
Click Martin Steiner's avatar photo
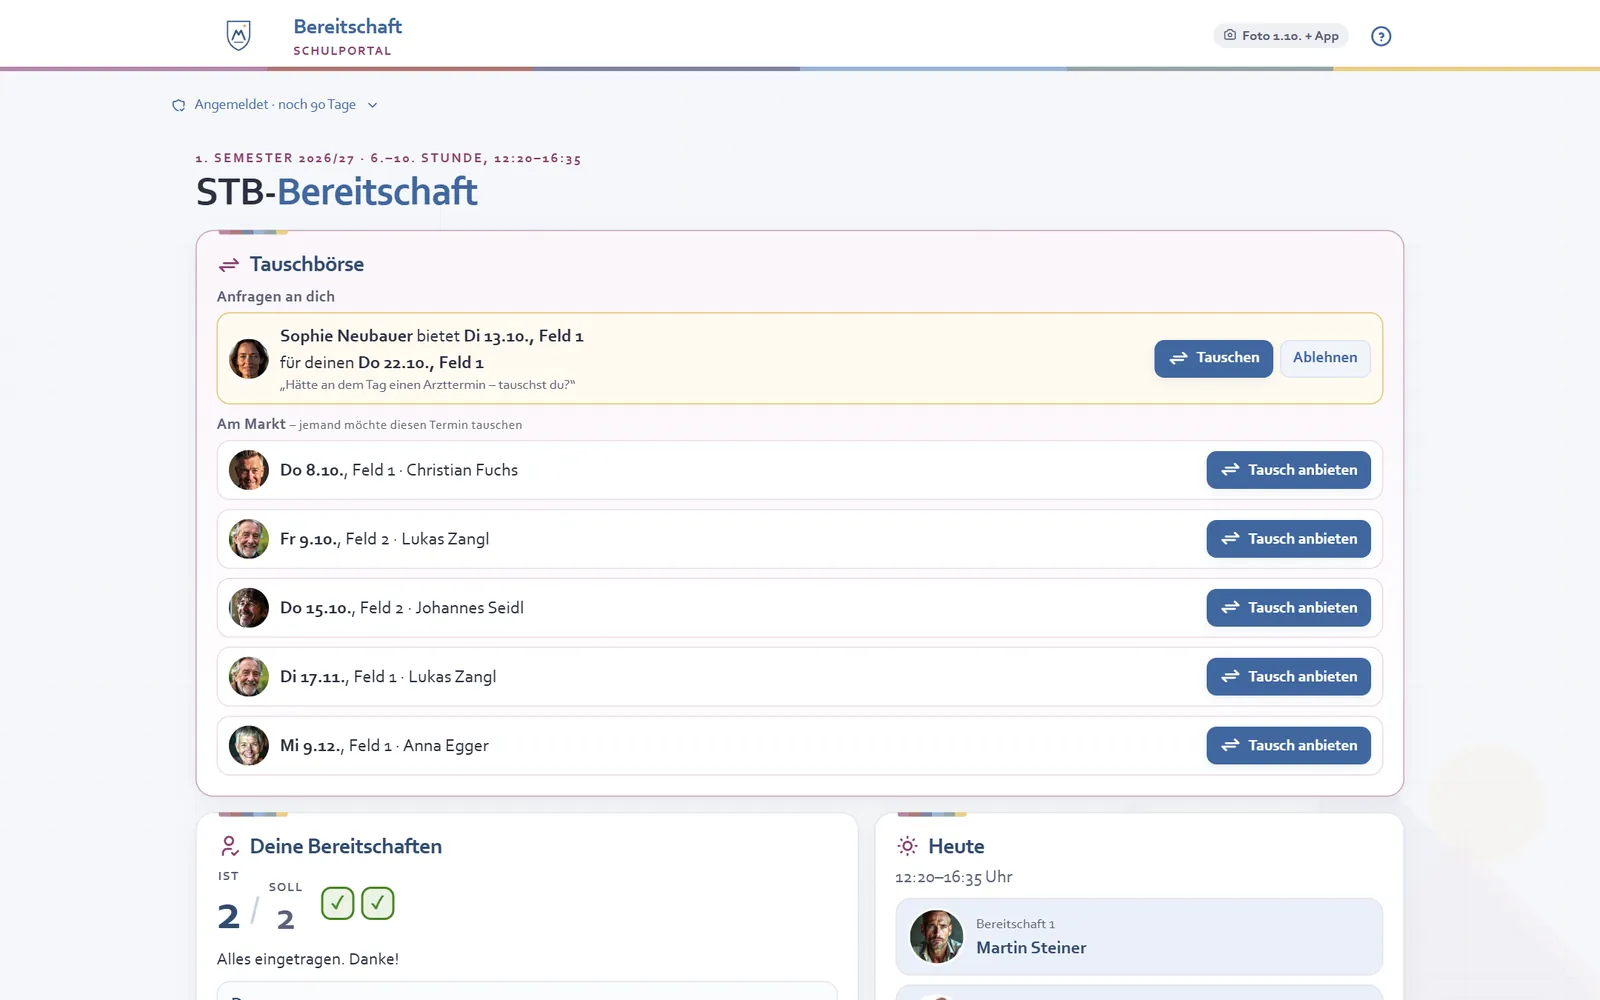(936, 937)
